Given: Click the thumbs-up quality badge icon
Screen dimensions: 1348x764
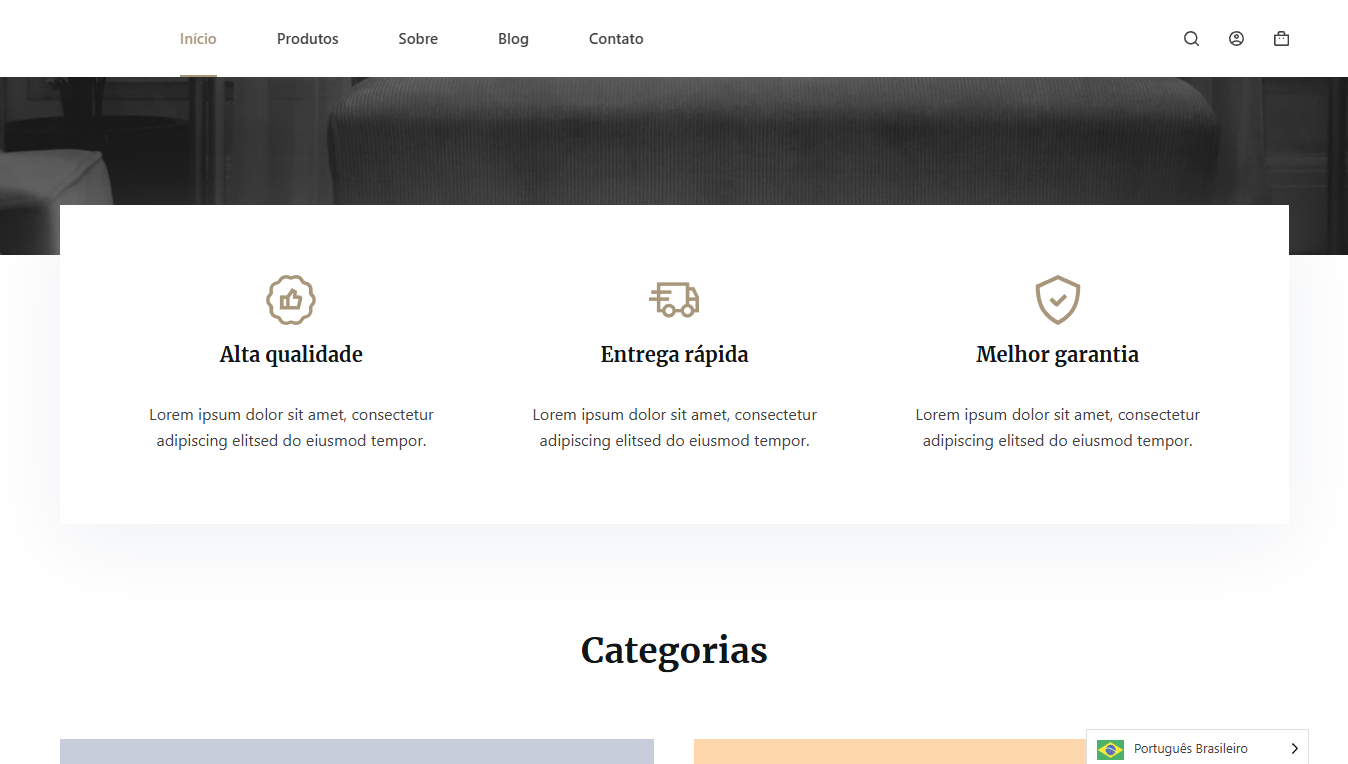Looking at the screenshot, I should pyautogui.click(x=291, y=299).
